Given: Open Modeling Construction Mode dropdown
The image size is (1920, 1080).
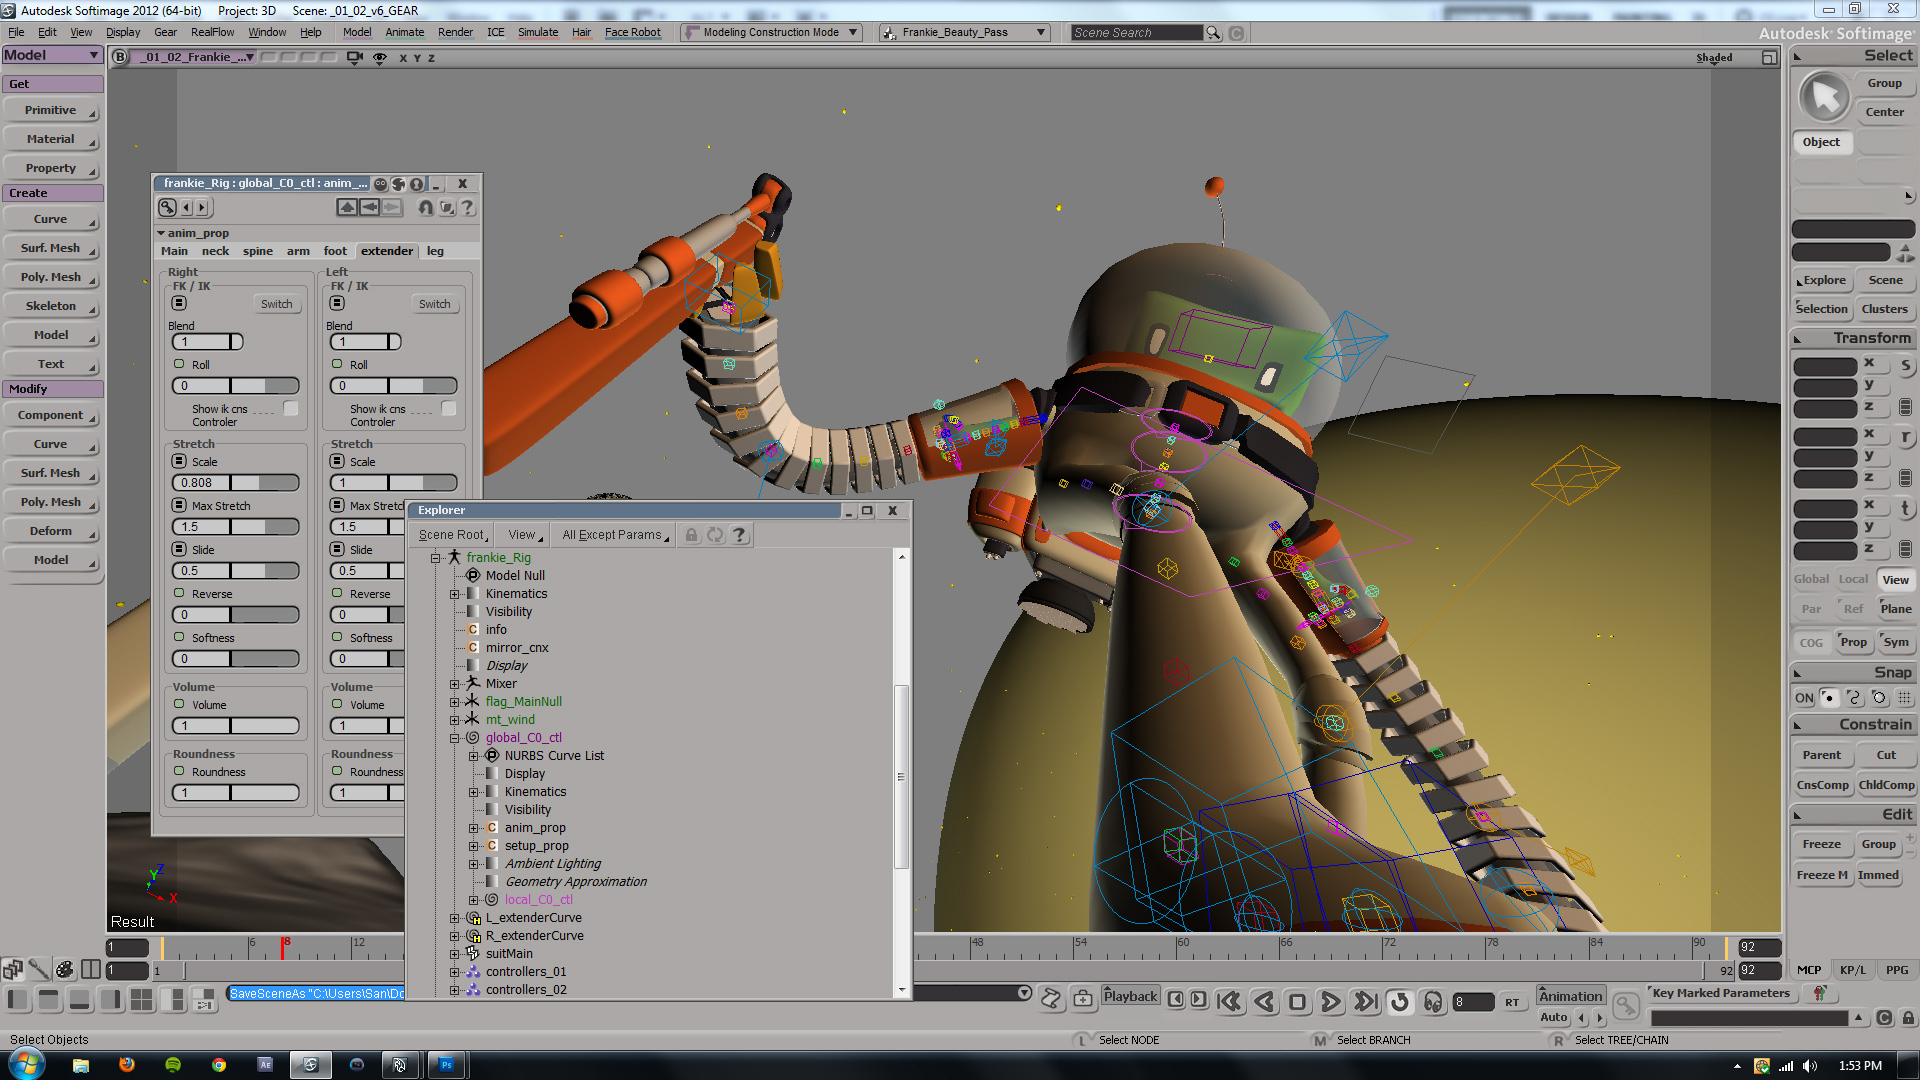Looking at the screenshot, I should point(771,33).
